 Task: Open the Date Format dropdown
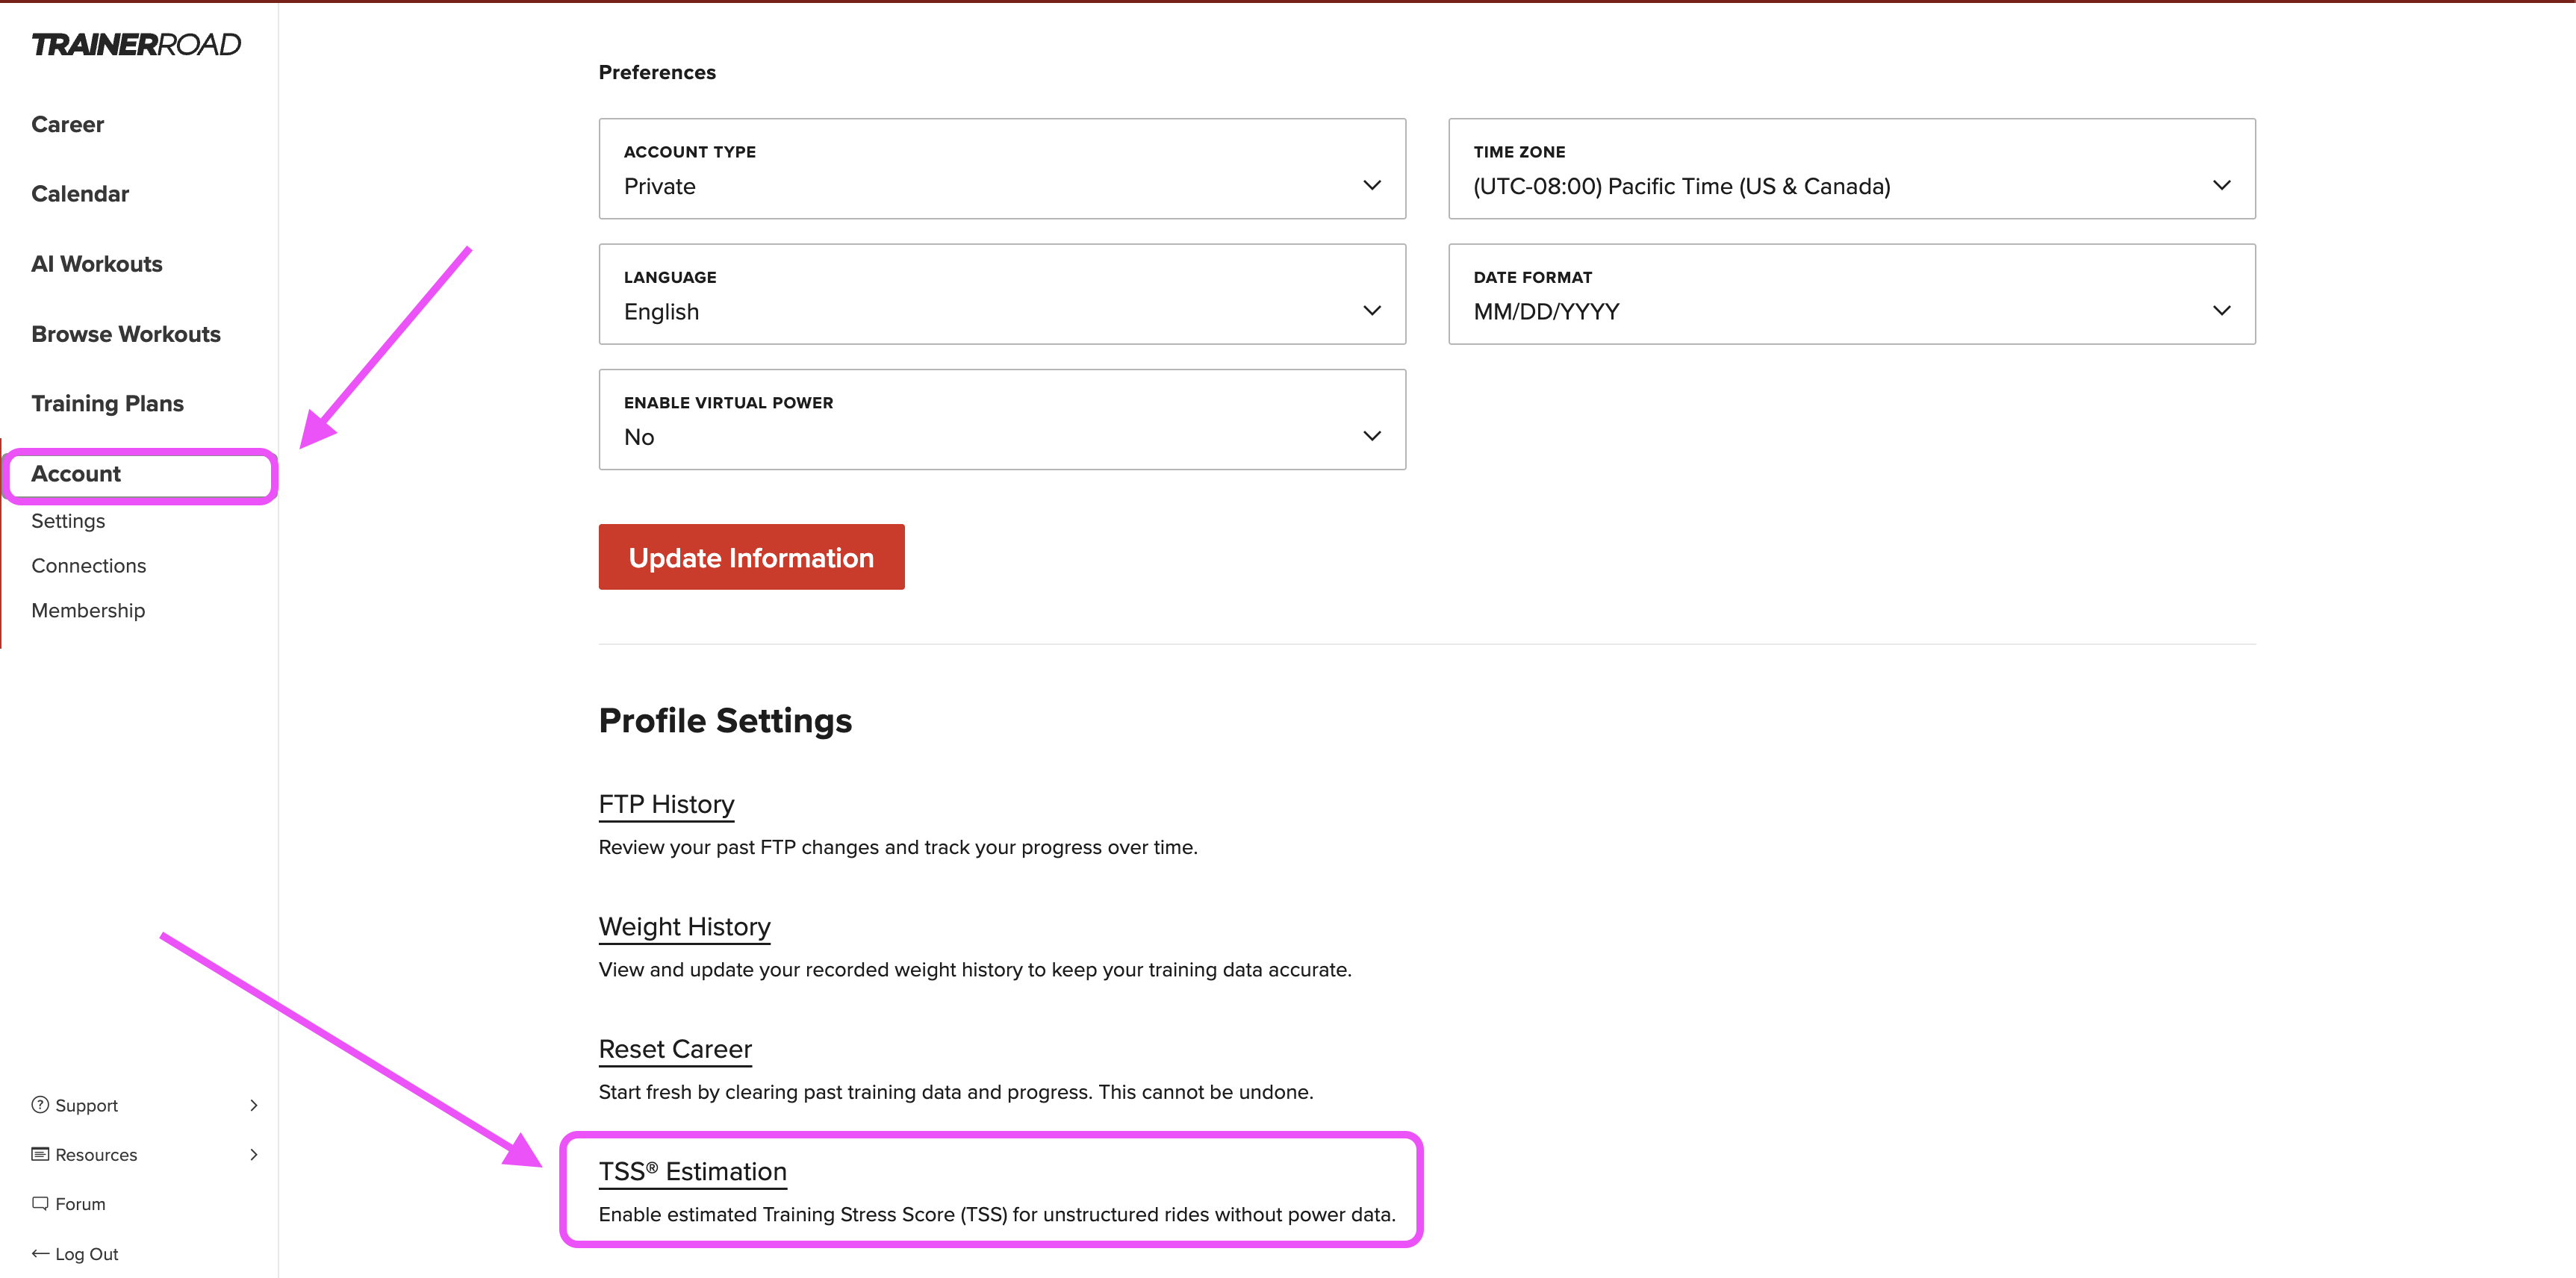[1851, 294]
